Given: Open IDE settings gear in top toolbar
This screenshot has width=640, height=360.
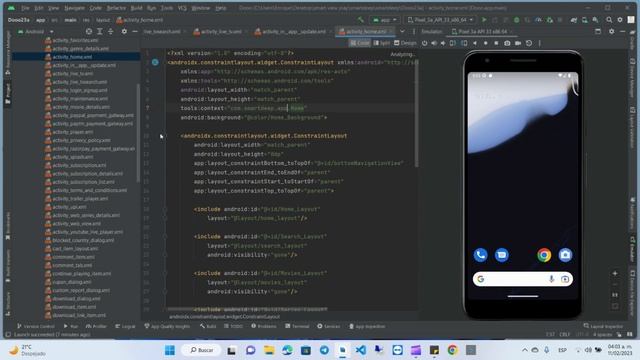Looking at the screenshot, I should click(x=620, y=20).
